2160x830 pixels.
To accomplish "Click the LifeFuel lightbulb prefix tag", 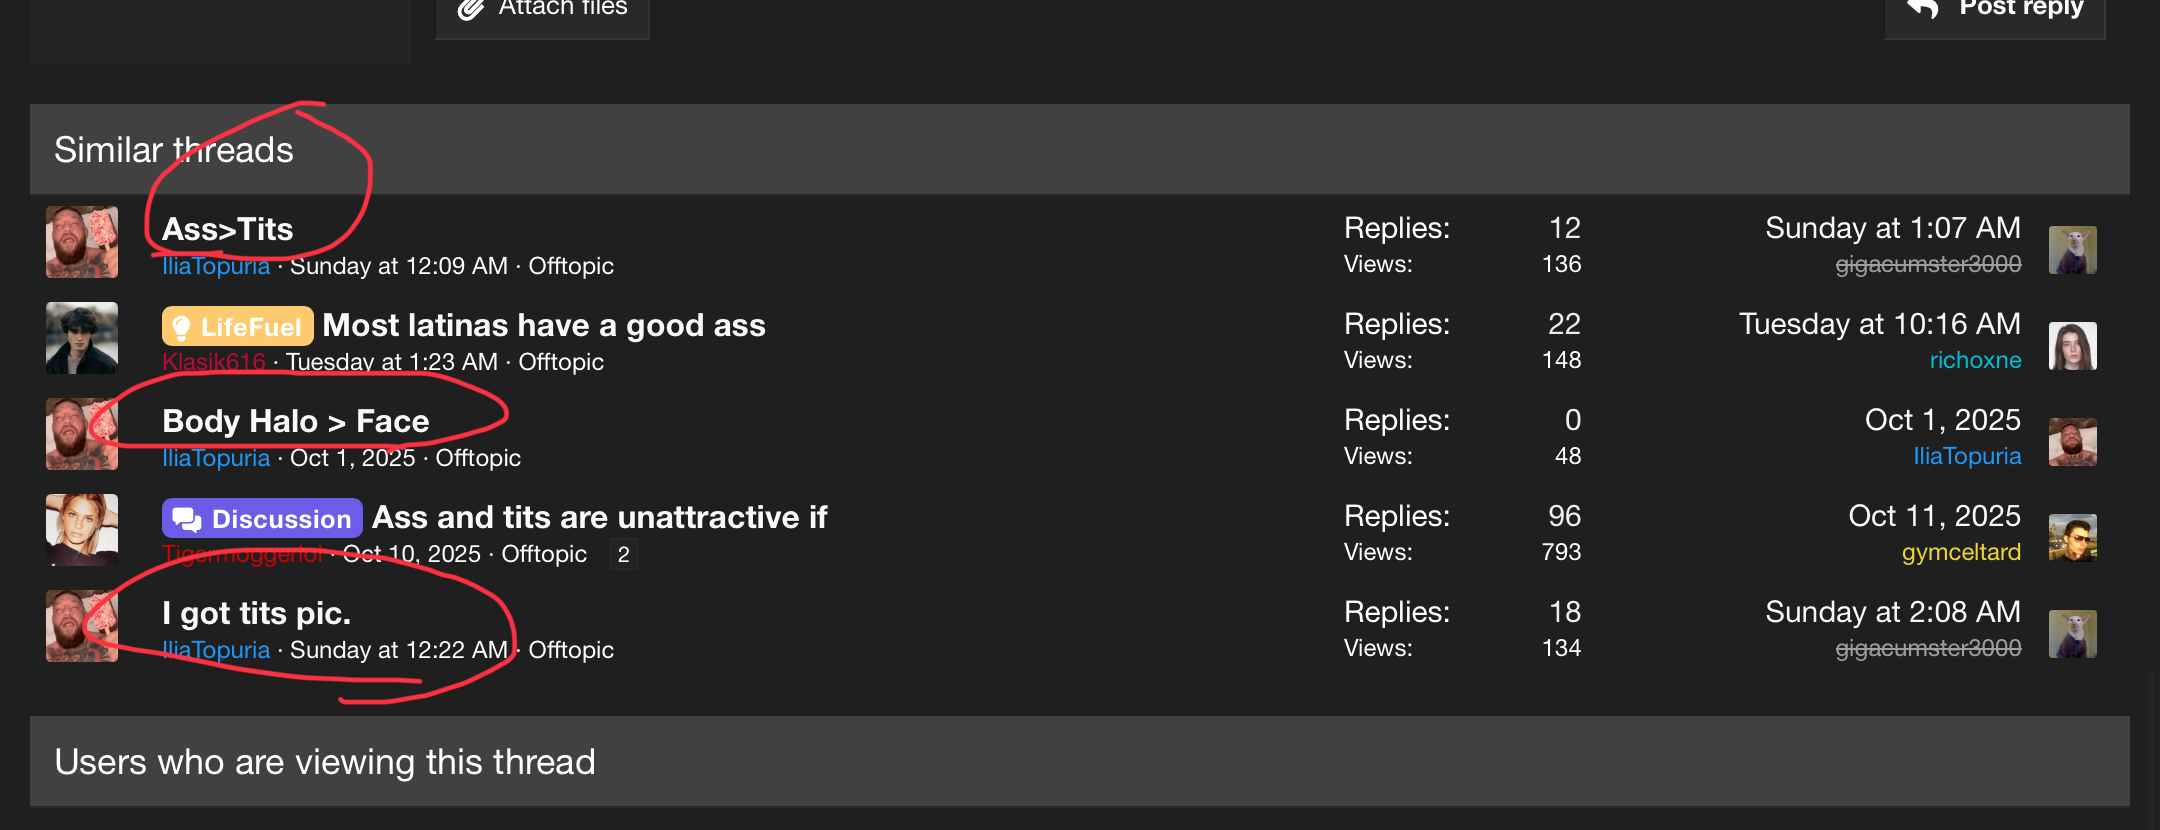I will (237, 326).
